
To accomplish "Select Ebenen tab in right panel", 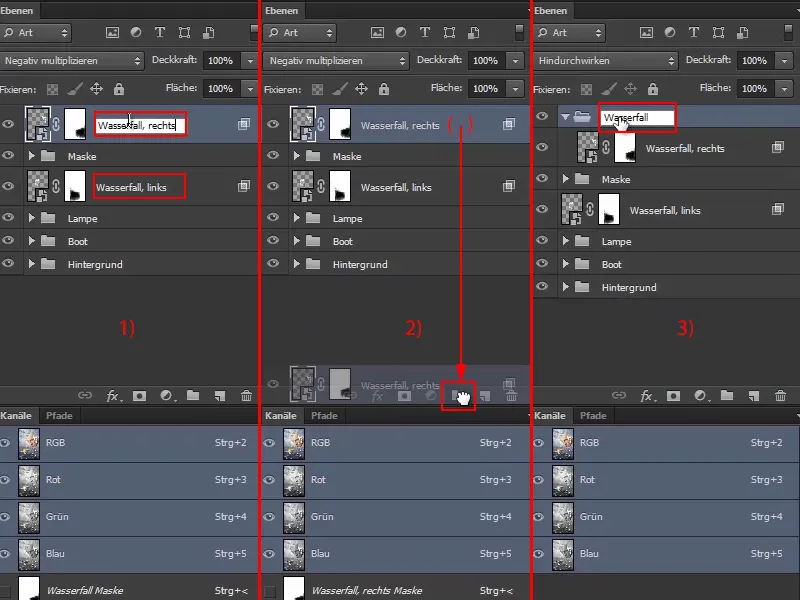I will point(551,10).
